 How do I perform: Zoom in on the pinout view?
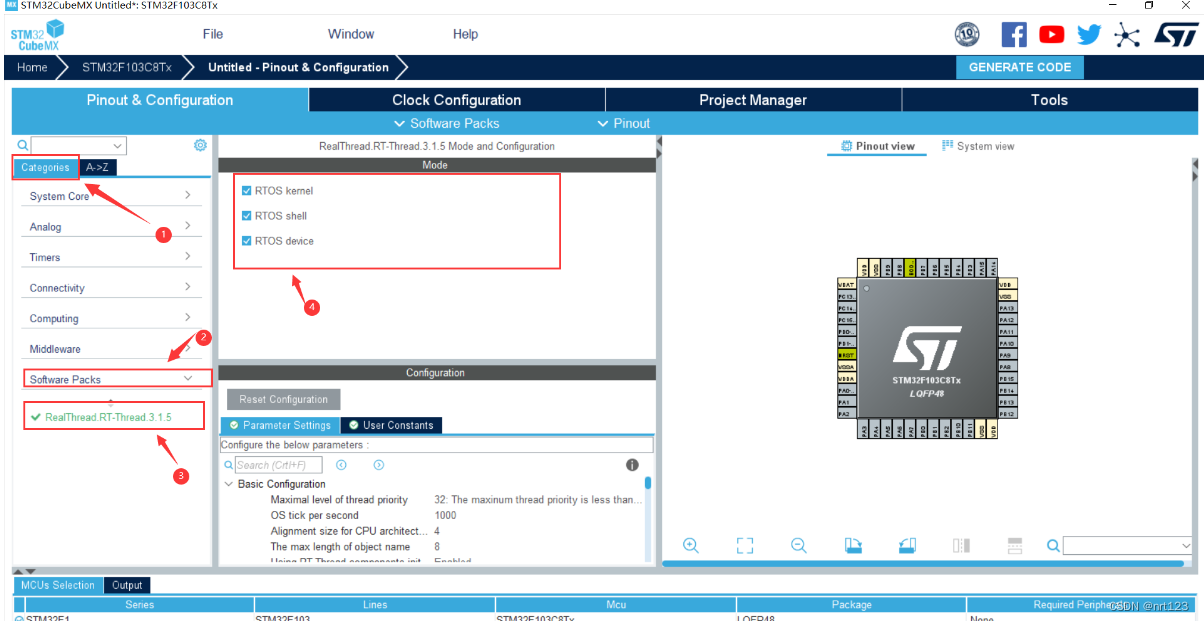[x=690, y=545]
